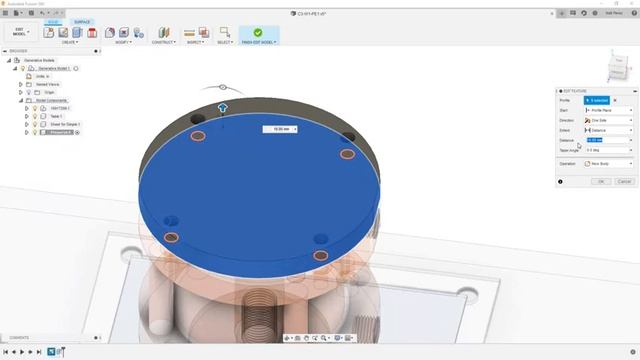Select the Delete icon in the Modify group
The width and height of the screenshot is (640, 360).
click(124, 32)
